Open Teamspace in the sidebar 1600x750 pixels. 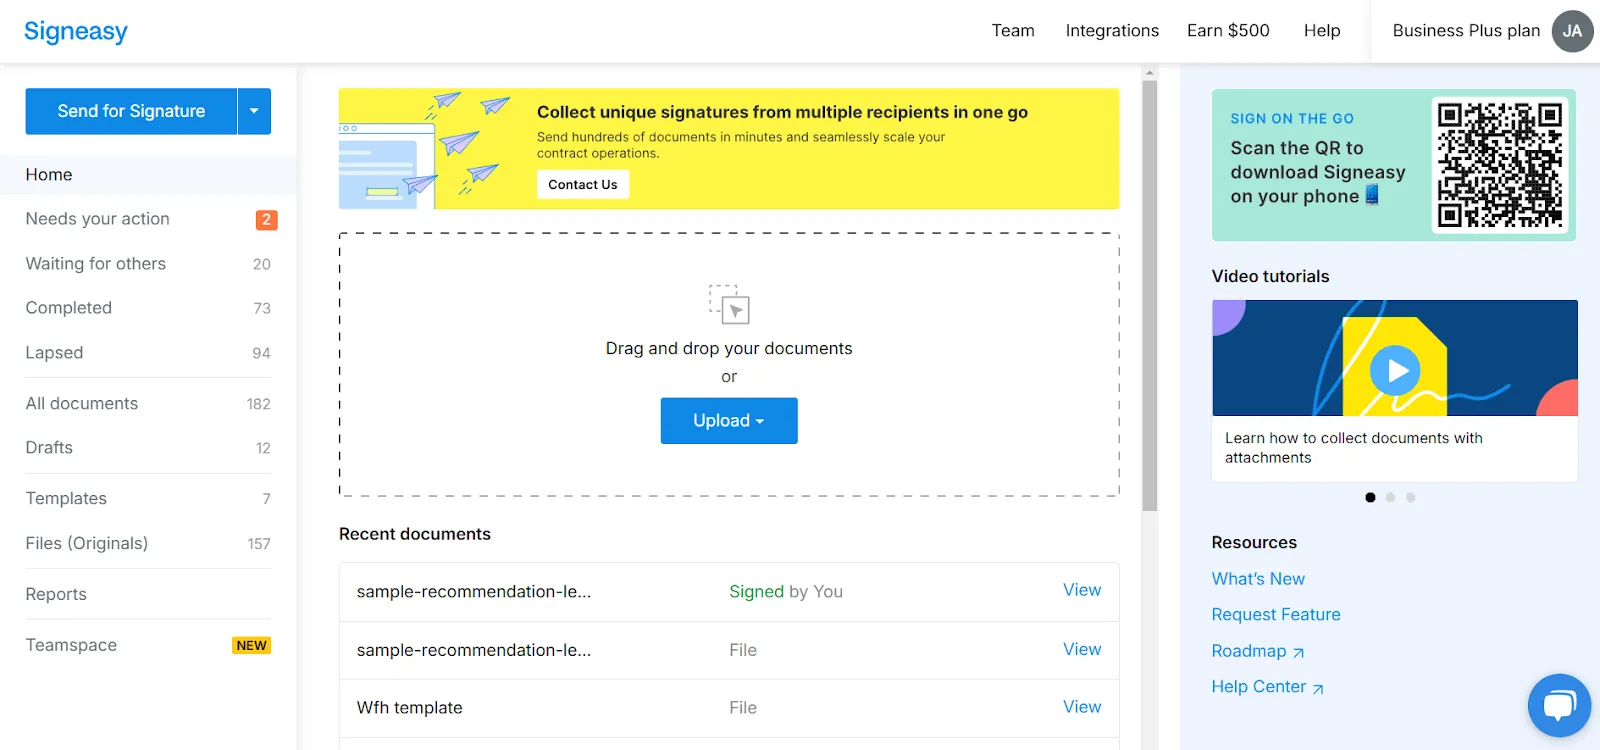pos(148,646)
